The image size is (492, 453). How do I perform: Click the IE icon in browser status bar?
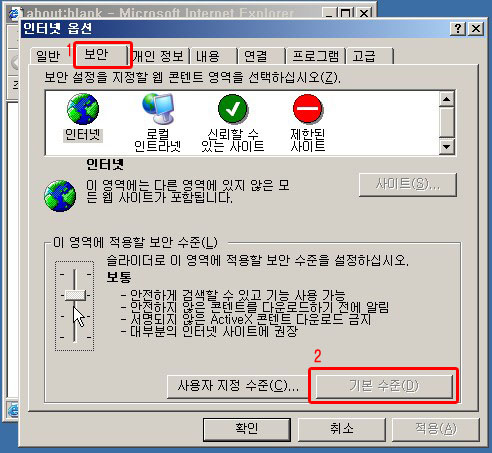[x=13, y=411]
